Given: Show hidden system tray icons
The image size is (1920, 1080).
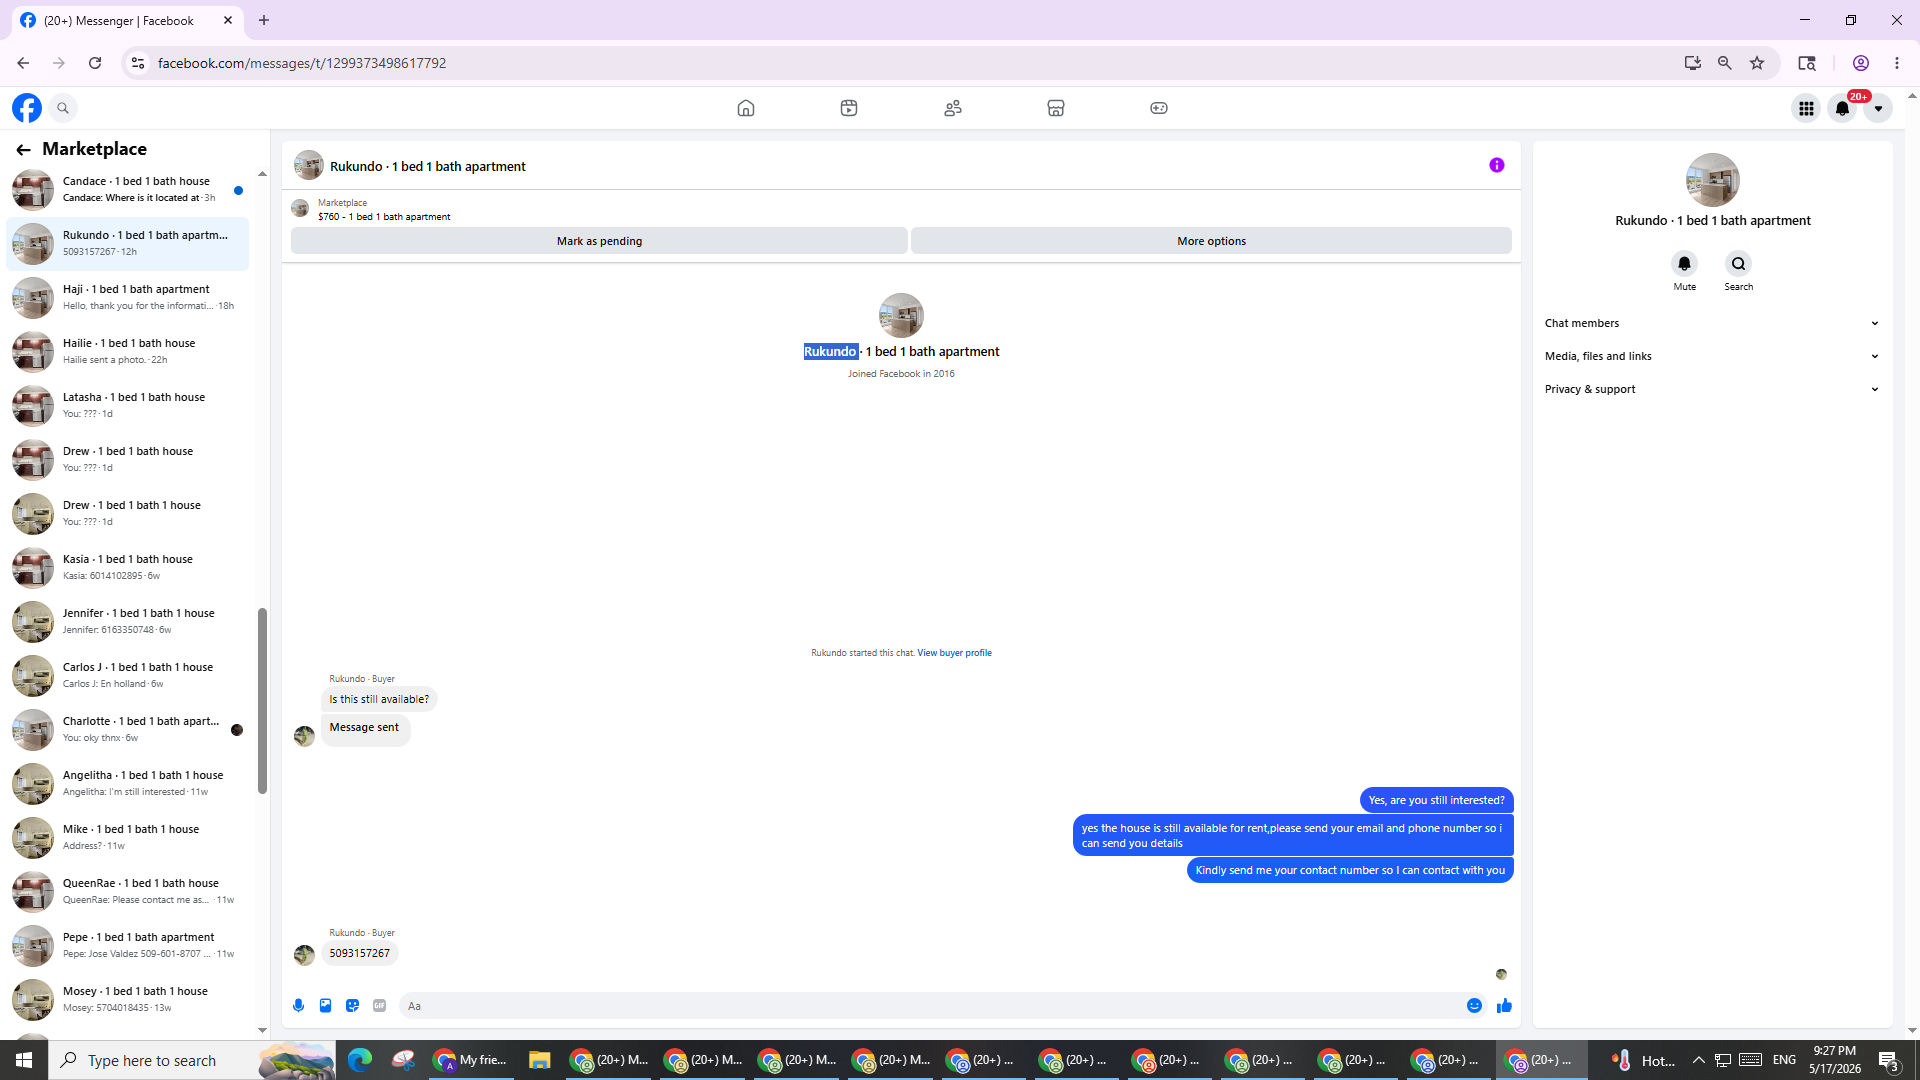Looking at the screenshot, I should click(1698, 1060).
